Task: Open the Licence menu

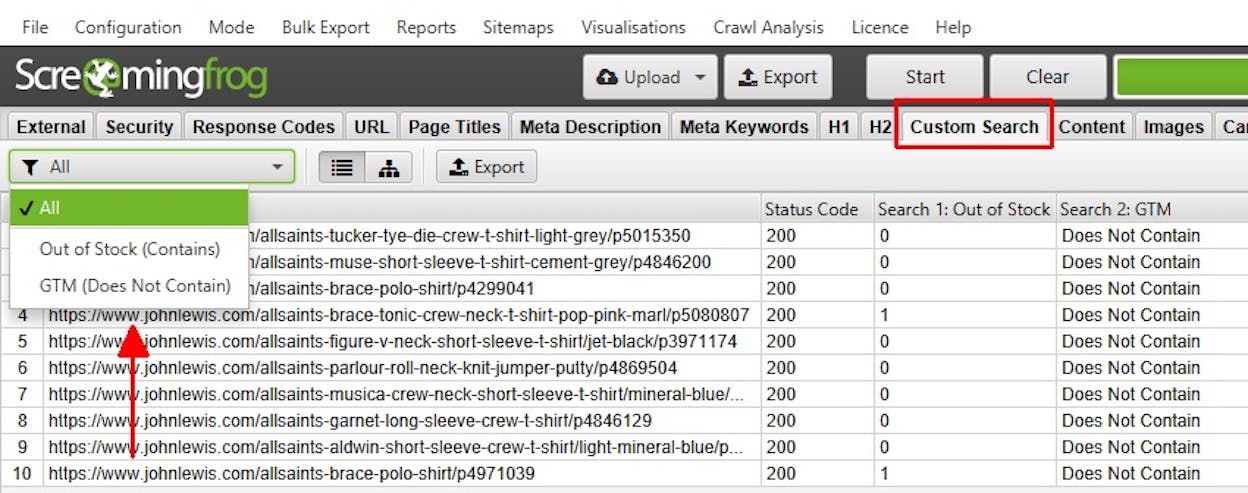Action: pos(880,27)
